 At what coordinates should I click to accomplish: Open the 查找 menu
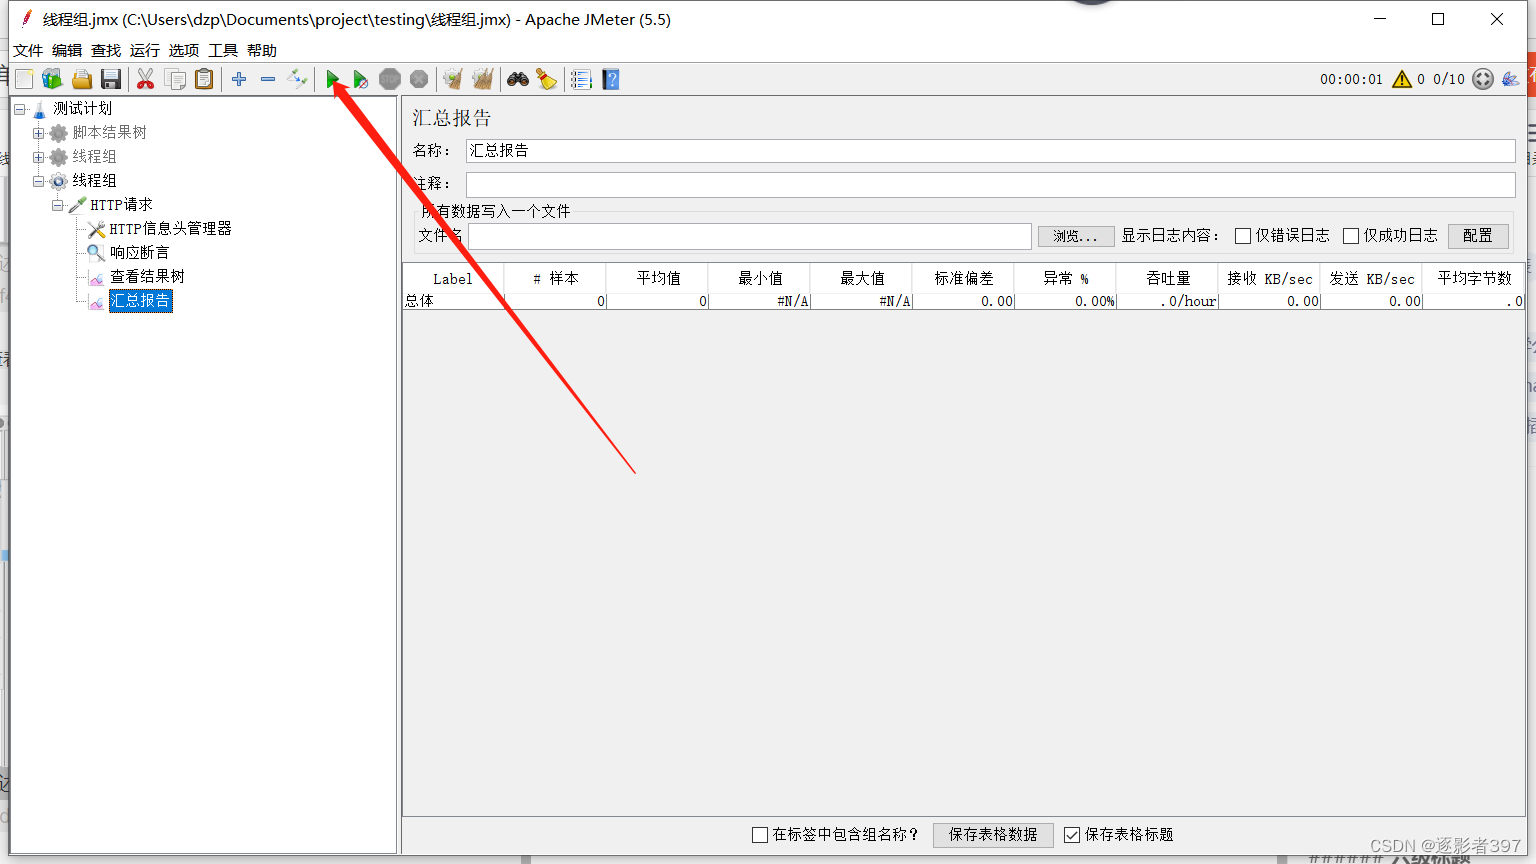coord(106,50)
